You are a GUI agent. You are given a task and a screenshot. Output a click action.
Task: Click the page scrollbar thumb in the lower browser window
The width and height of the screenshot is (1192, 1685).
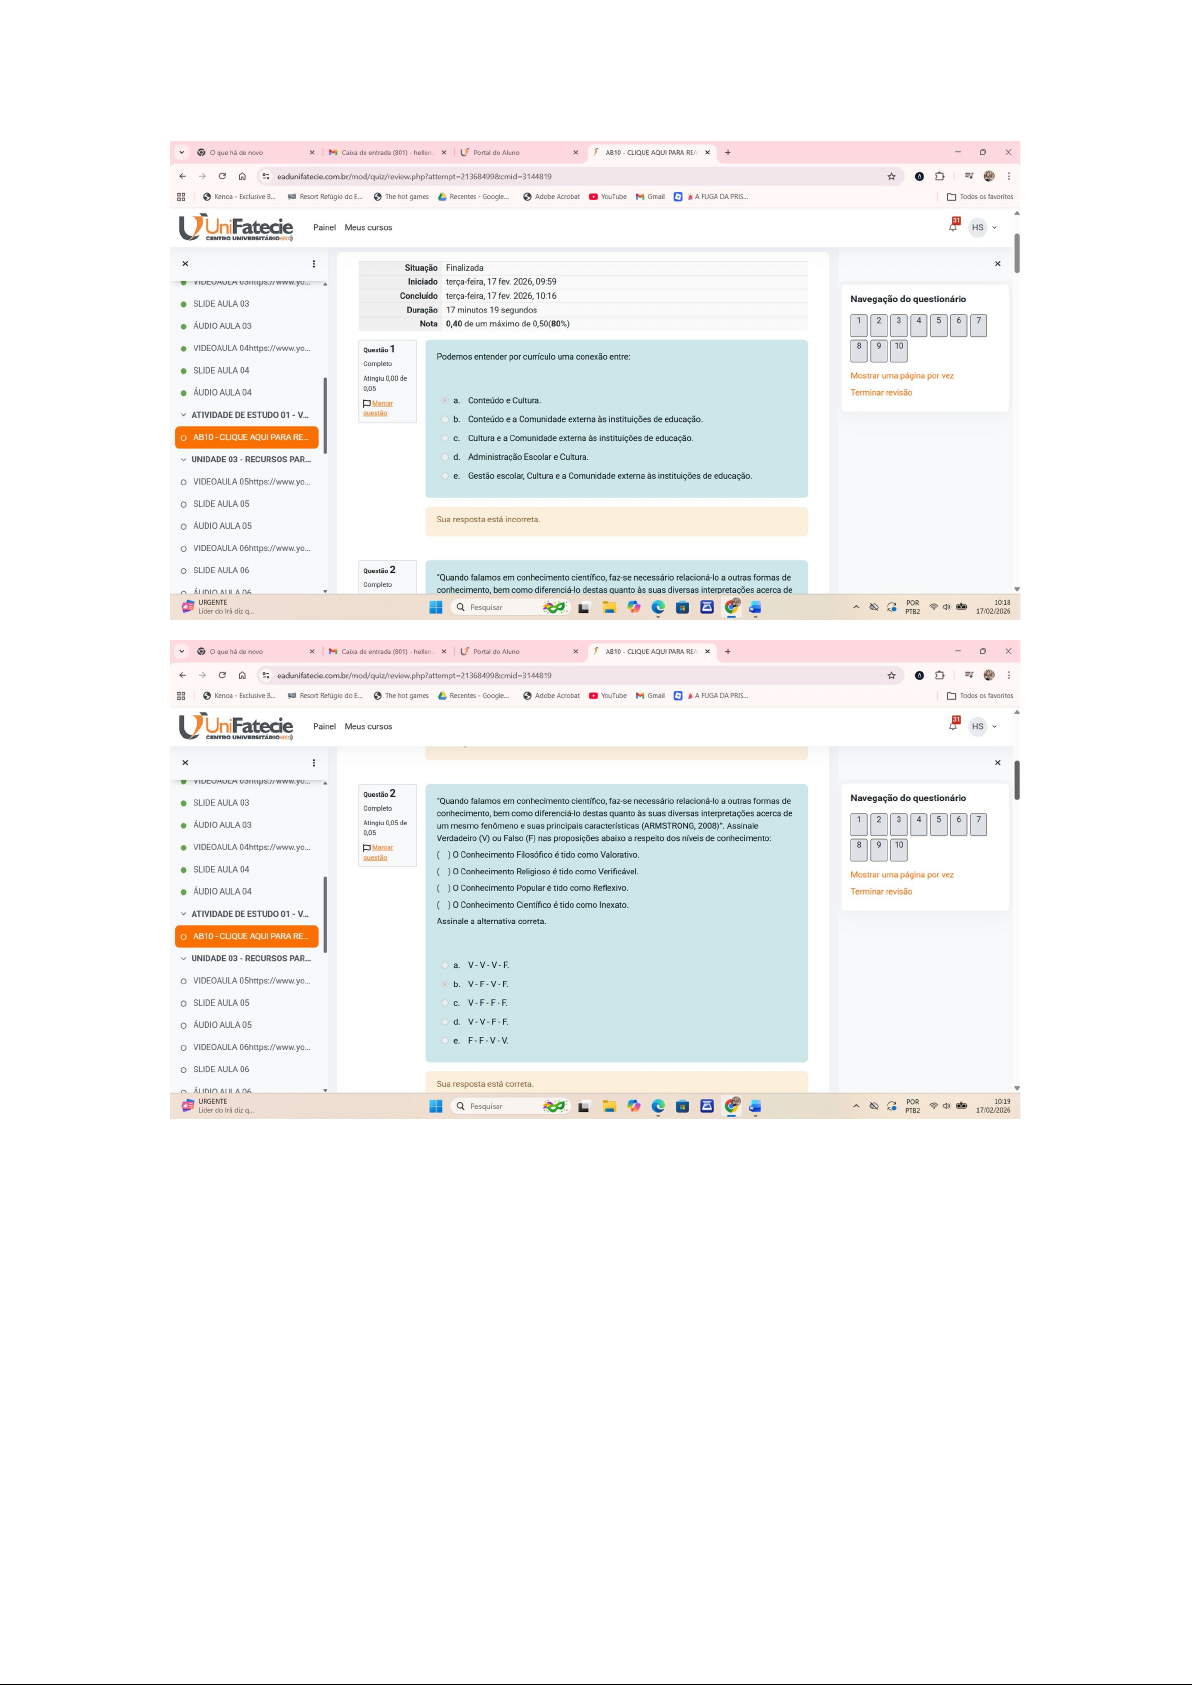point(1017,780)
